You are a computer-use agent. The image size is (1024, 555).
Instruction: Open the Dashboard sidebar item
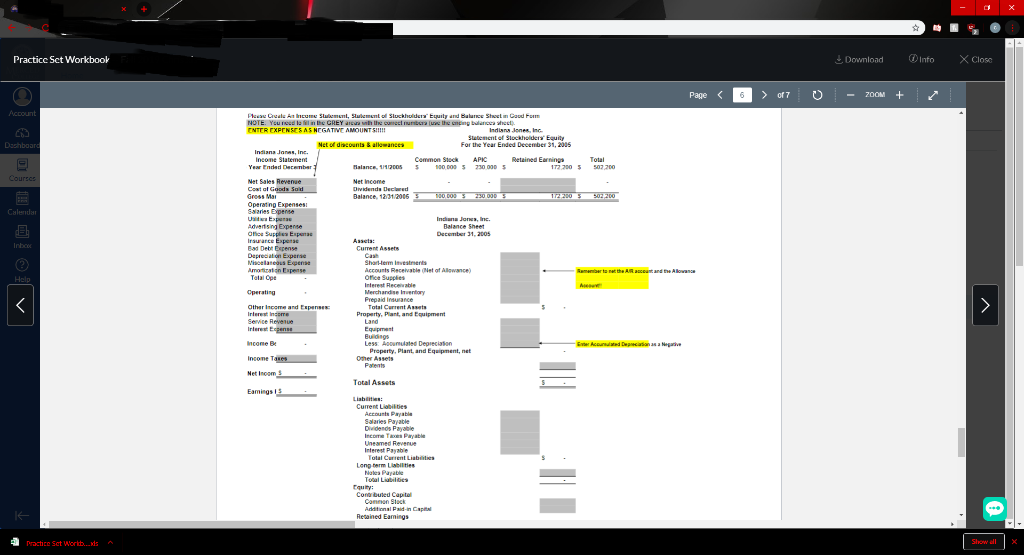pos(22,138)
